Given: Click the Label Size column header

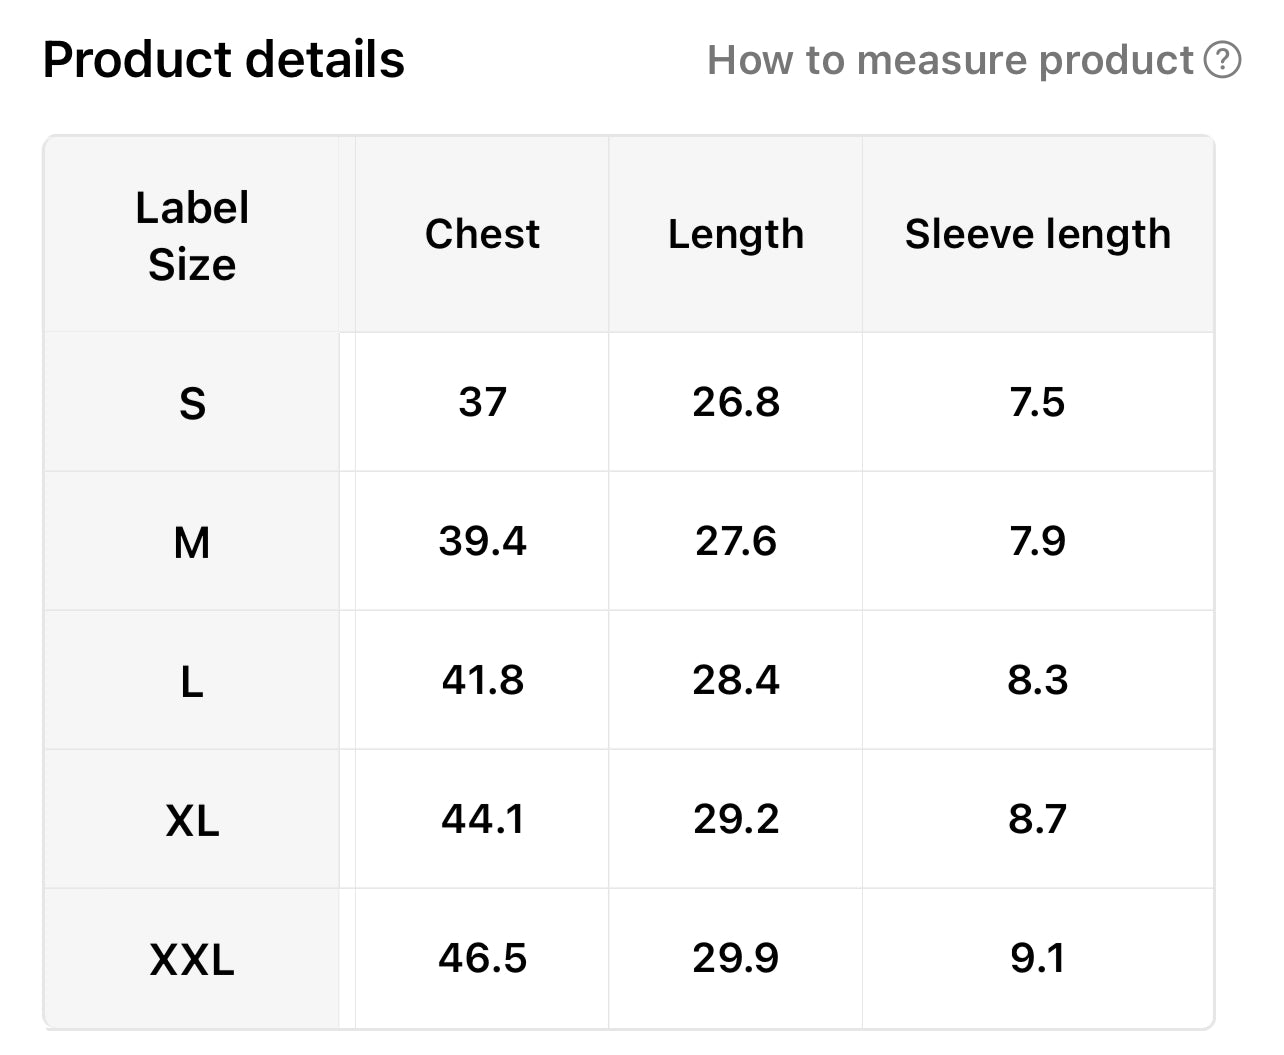Looking at the screenshot, I should coord(192,236).
